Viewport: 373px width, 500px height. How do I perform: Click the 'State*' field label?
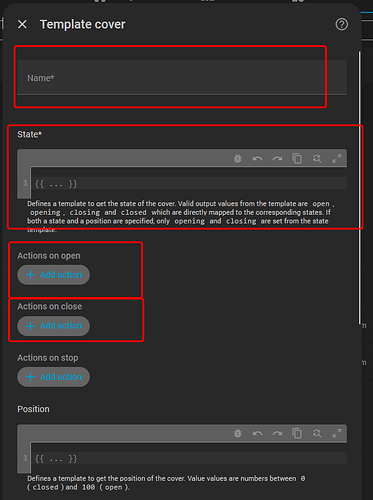coord(30,134)
